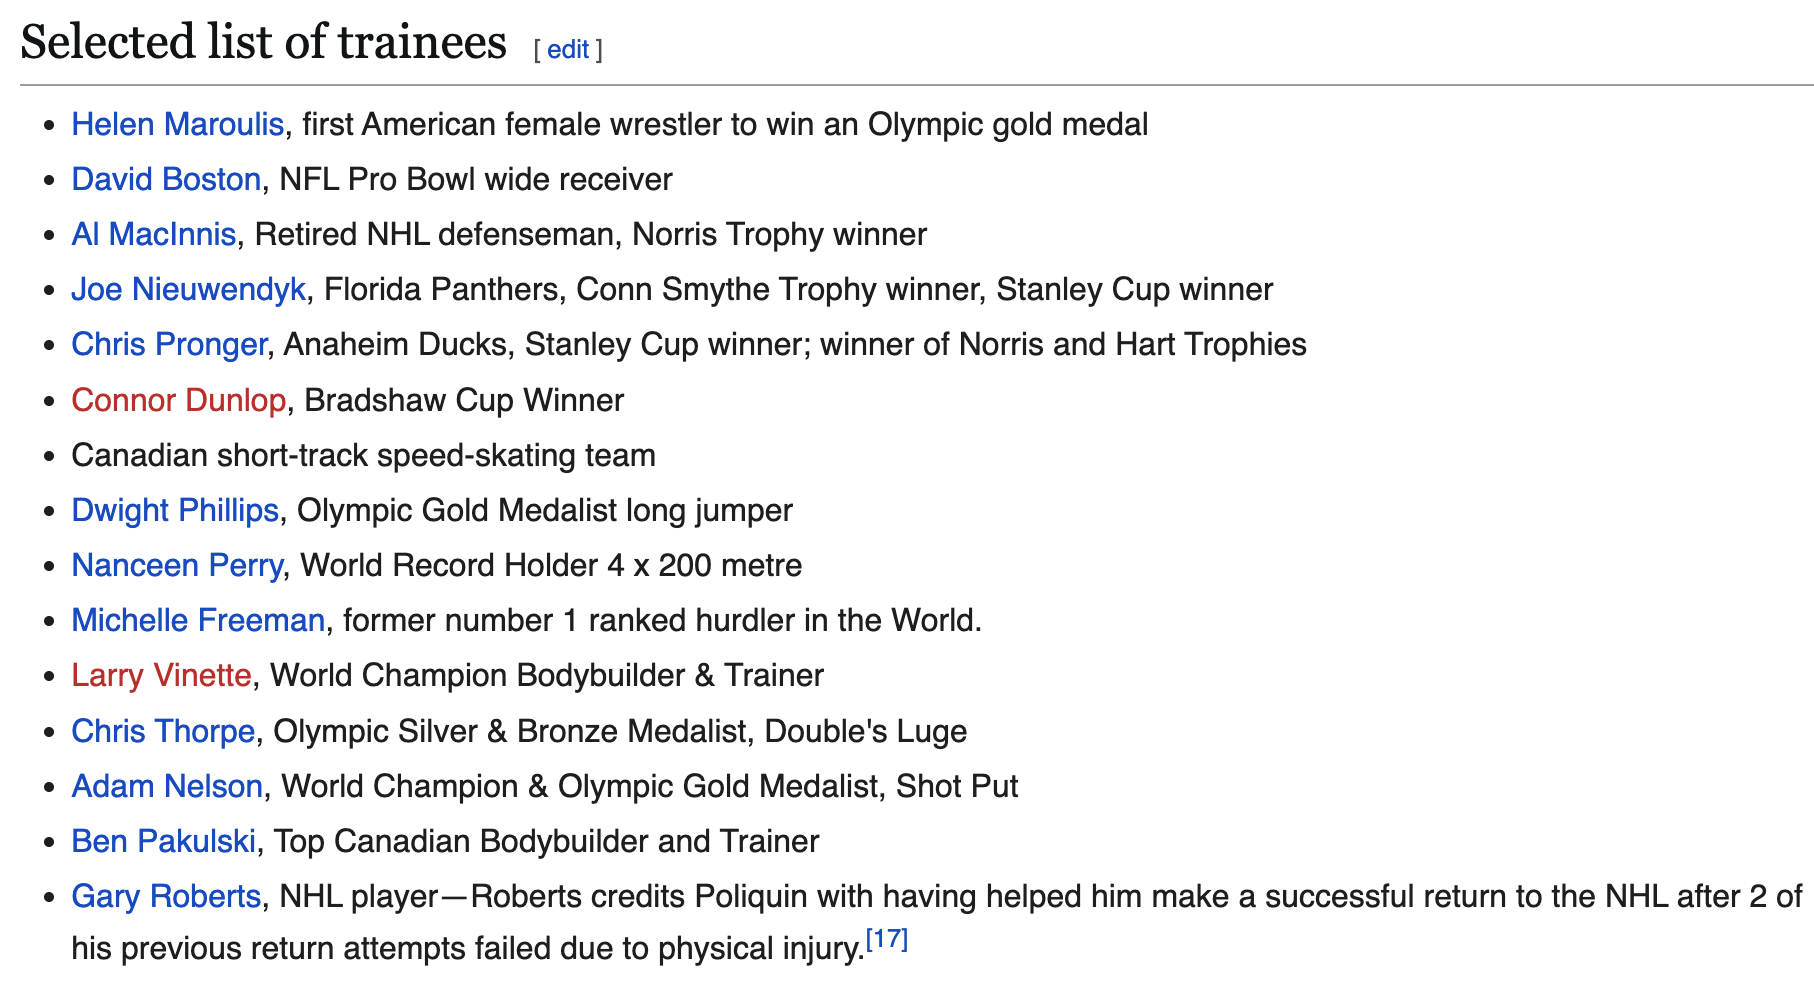Image resolution: width=1814 pixels, height=986 pixels.
Task: Open the Helen Maroulis article link
Action: click(x=177, y=125)
